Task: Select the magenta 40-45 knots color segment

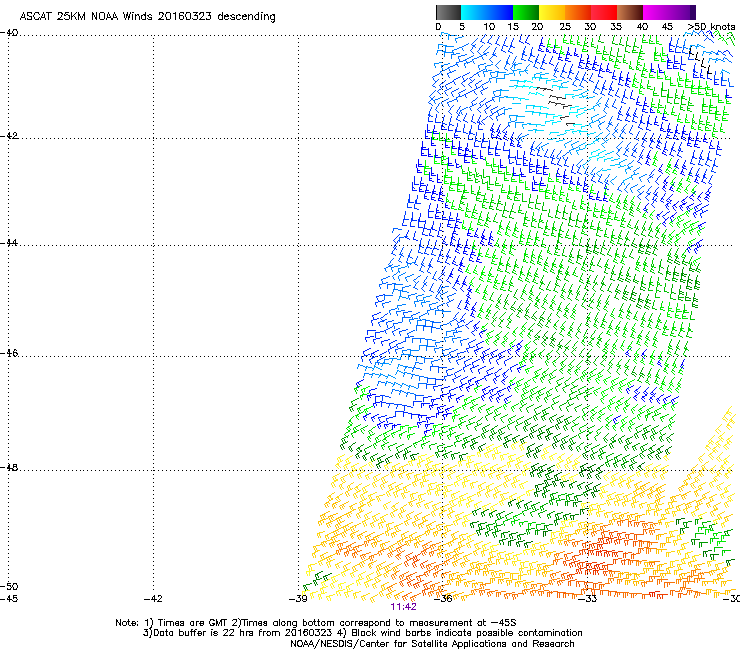Action: point(656,12)
